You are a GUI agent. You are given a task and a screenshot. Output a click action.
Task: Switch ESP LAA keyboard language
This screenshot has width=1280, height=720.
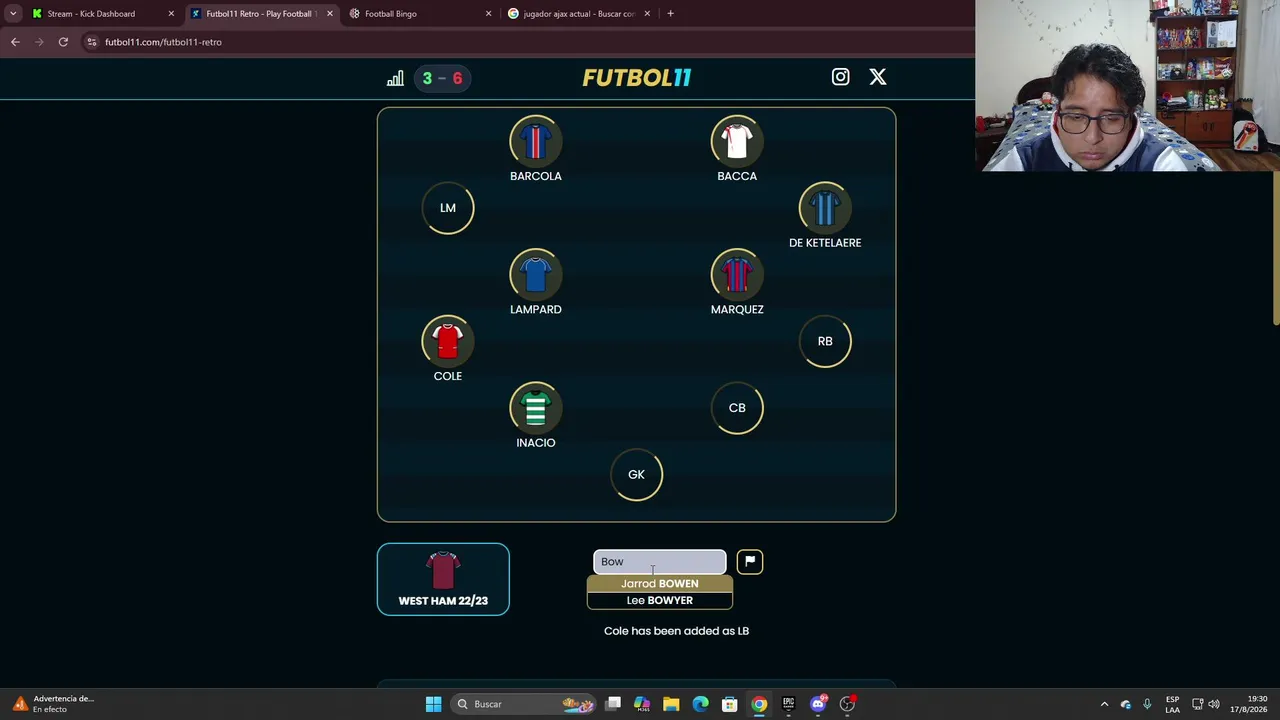click(1172, 704)
